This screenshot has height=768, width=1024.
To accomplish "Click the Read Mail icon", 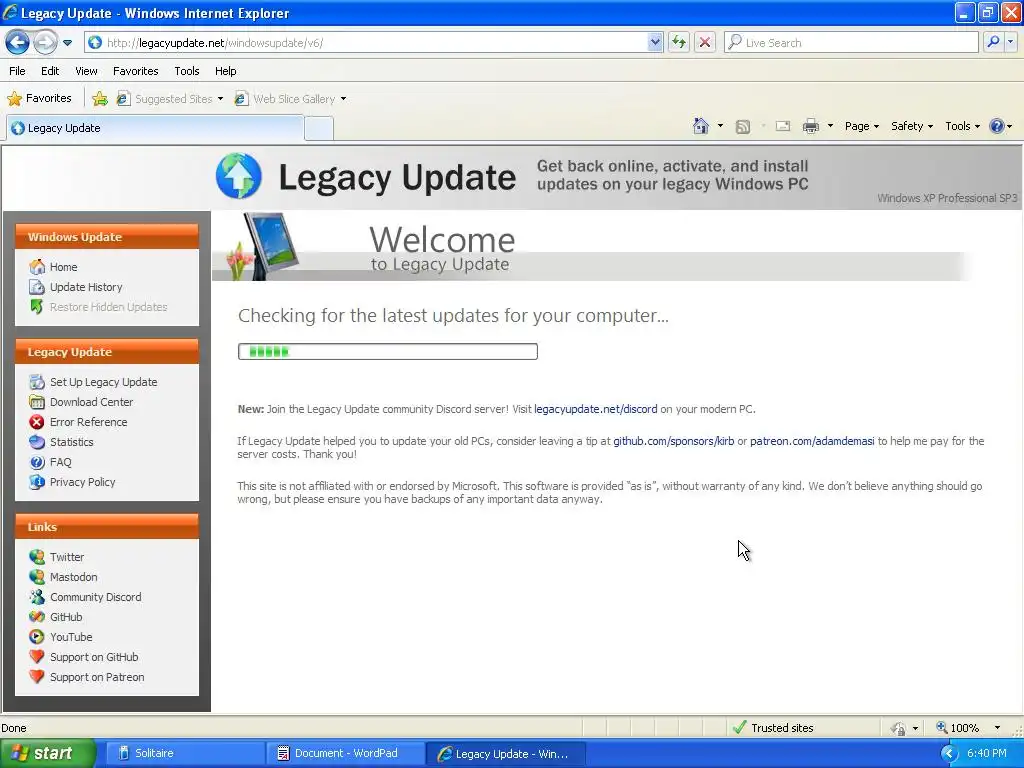I will pyautogui.click(x=783, y=126).
